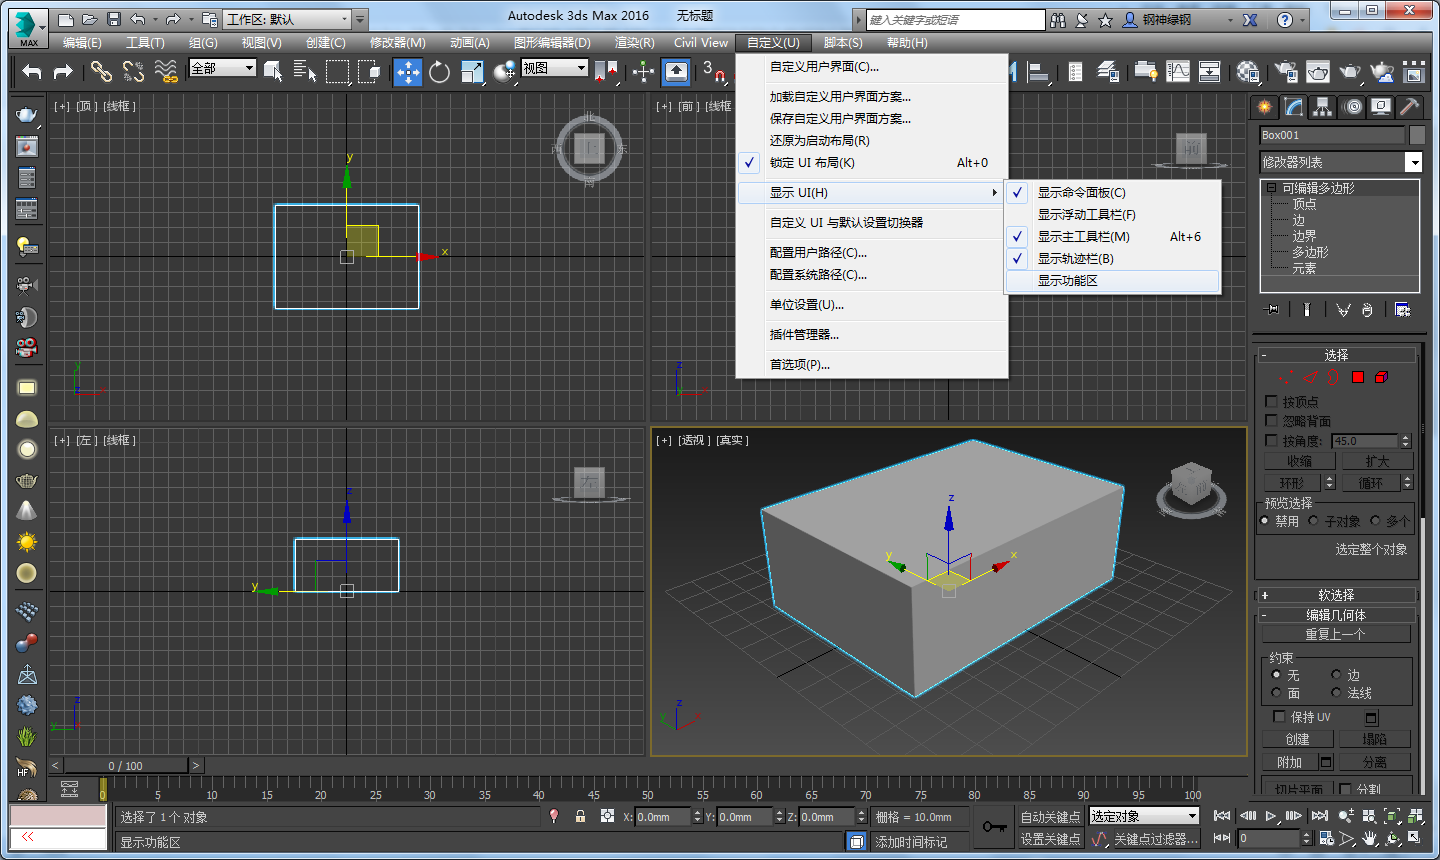Select the 边 constraint radio button
The width and height of the screenshot is (1440, 860).
[1336, 674]
